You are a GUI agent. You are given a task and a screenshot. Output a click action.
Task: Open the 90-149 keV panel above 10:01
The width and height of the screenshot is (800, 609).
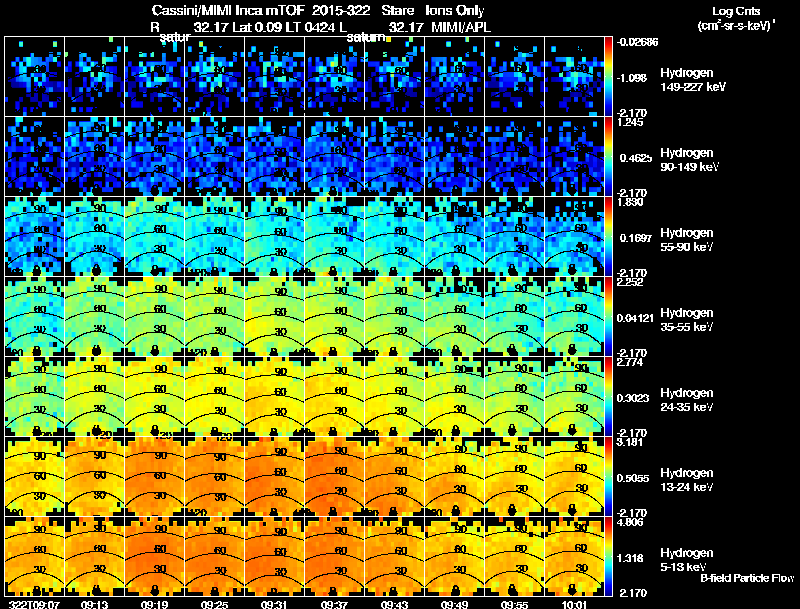(574, 156)
